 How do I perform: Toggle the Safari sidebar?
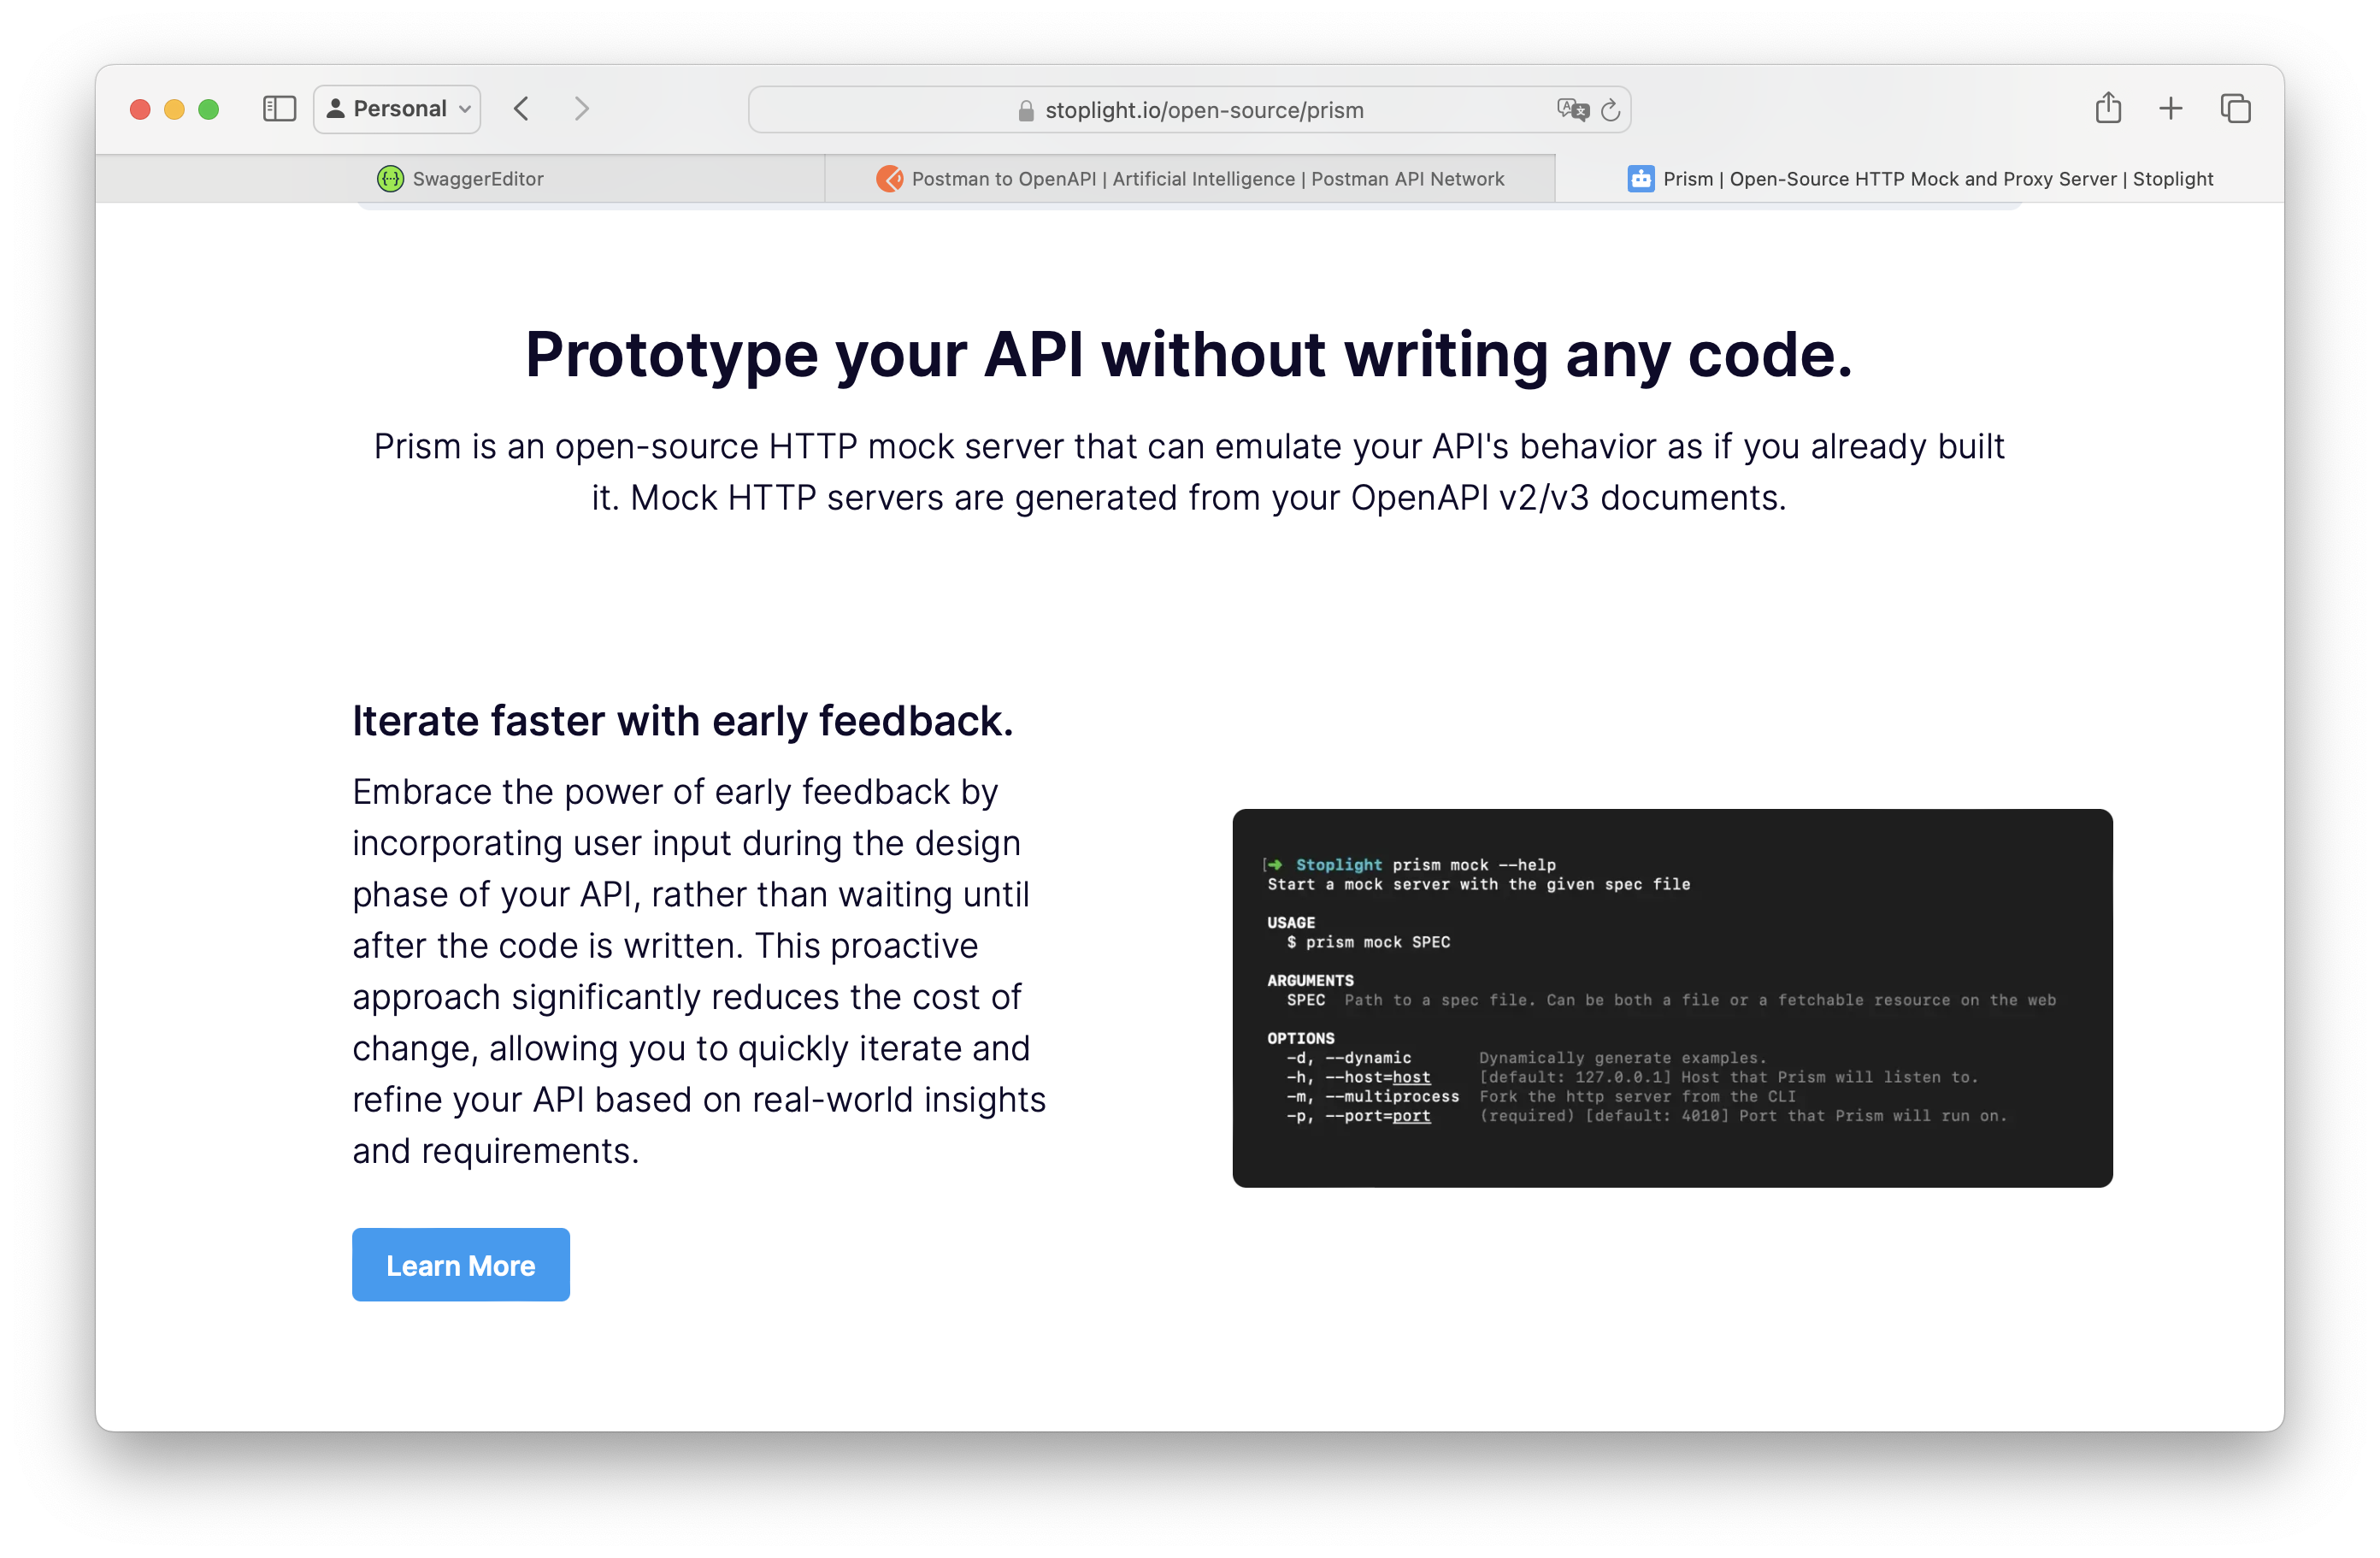[x=278, y=109]
